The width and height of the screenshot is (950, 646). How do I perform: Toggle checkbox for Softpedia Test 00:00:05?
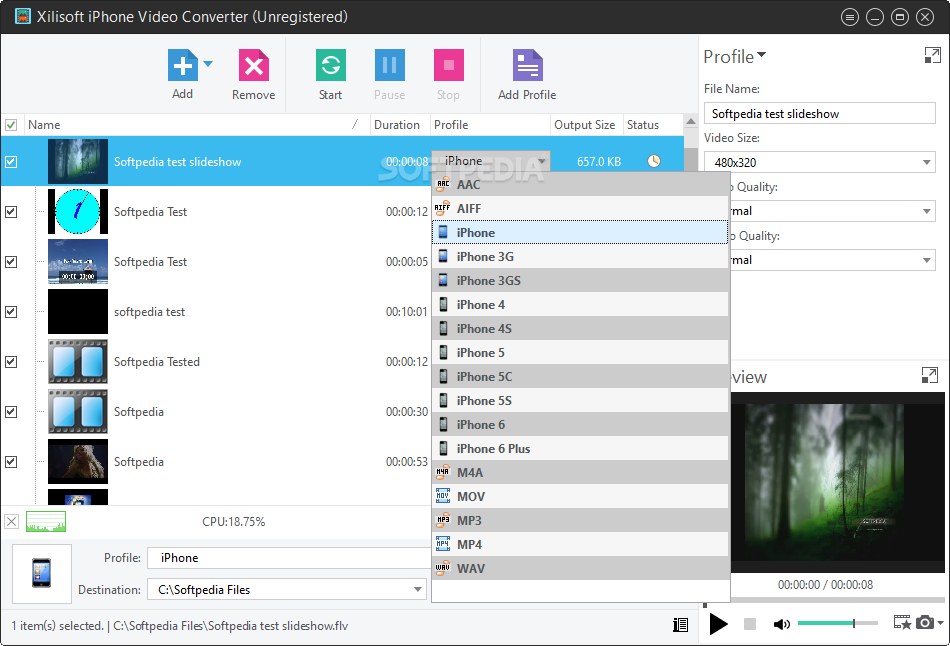pos(11,262)
